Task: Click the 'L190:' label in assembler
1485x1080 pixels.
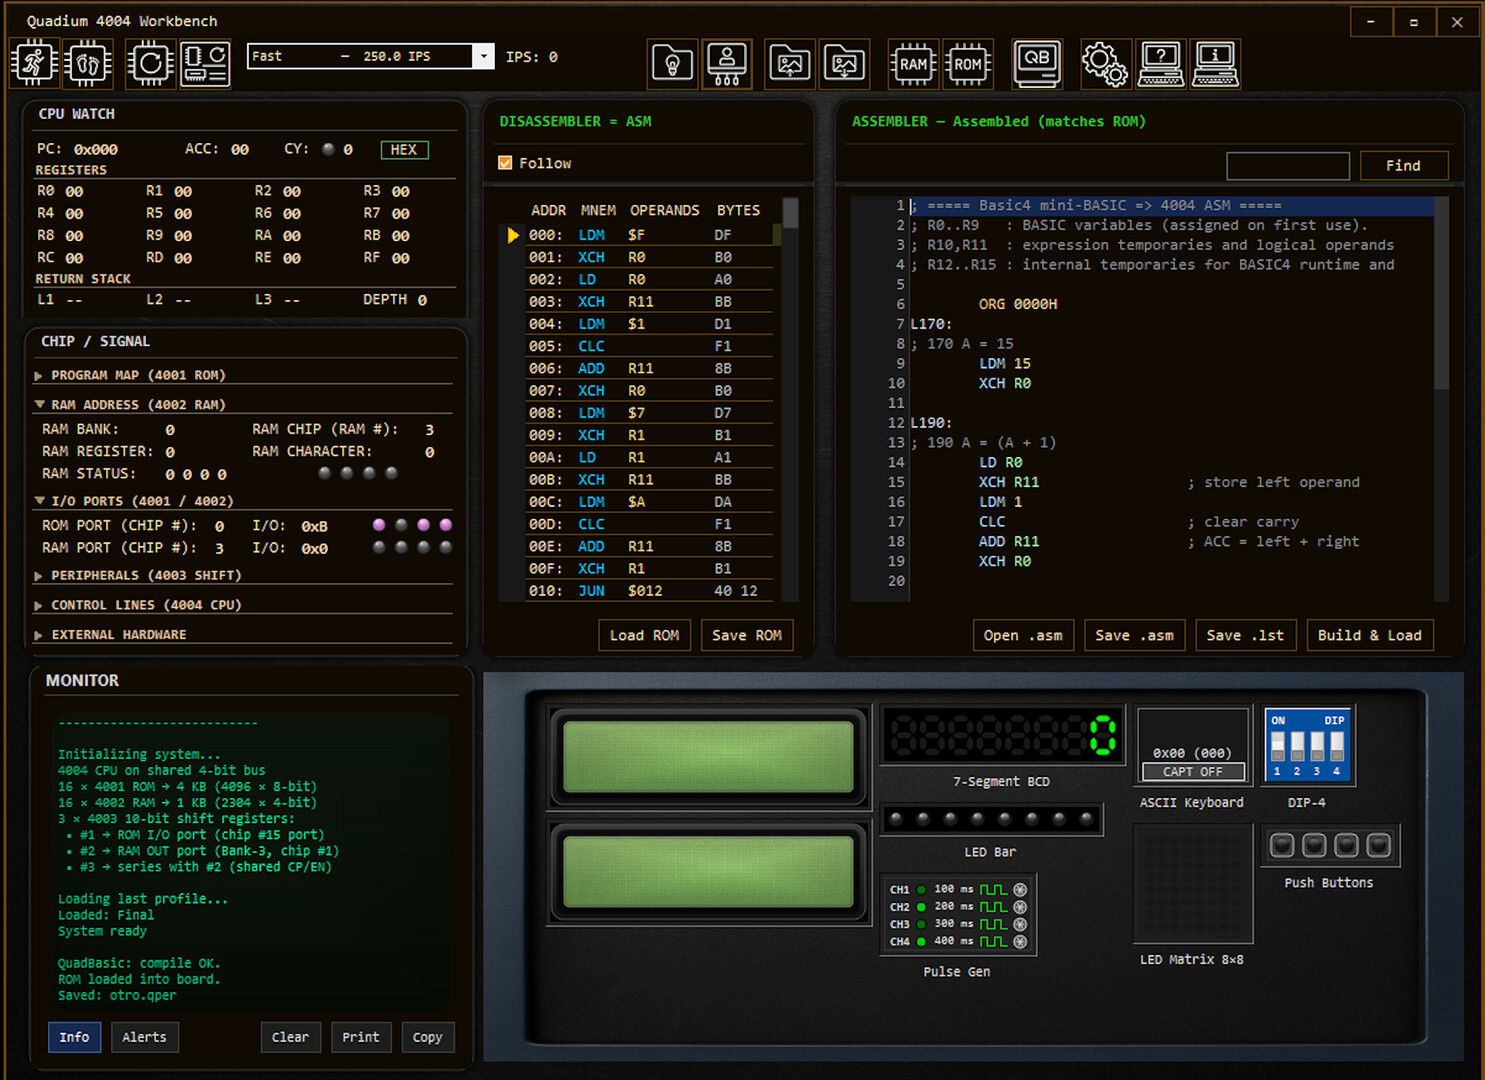Action: pos(931,423)
